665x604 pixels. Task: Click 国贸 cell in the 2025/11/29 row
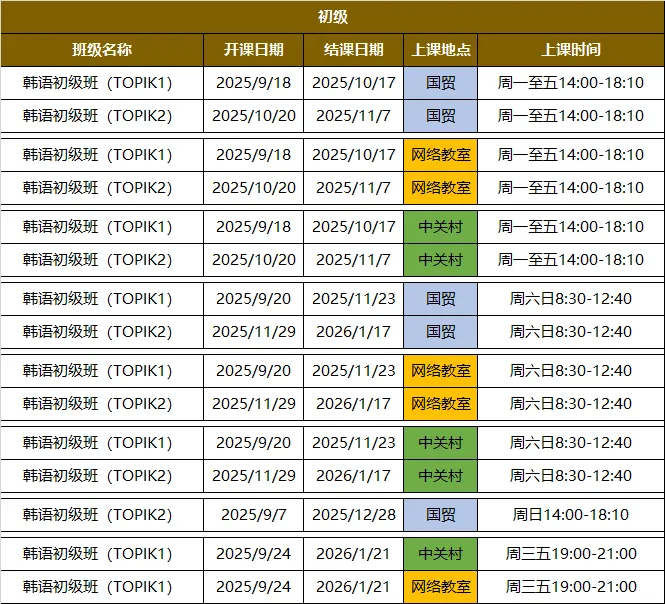(x=441, y=332)
